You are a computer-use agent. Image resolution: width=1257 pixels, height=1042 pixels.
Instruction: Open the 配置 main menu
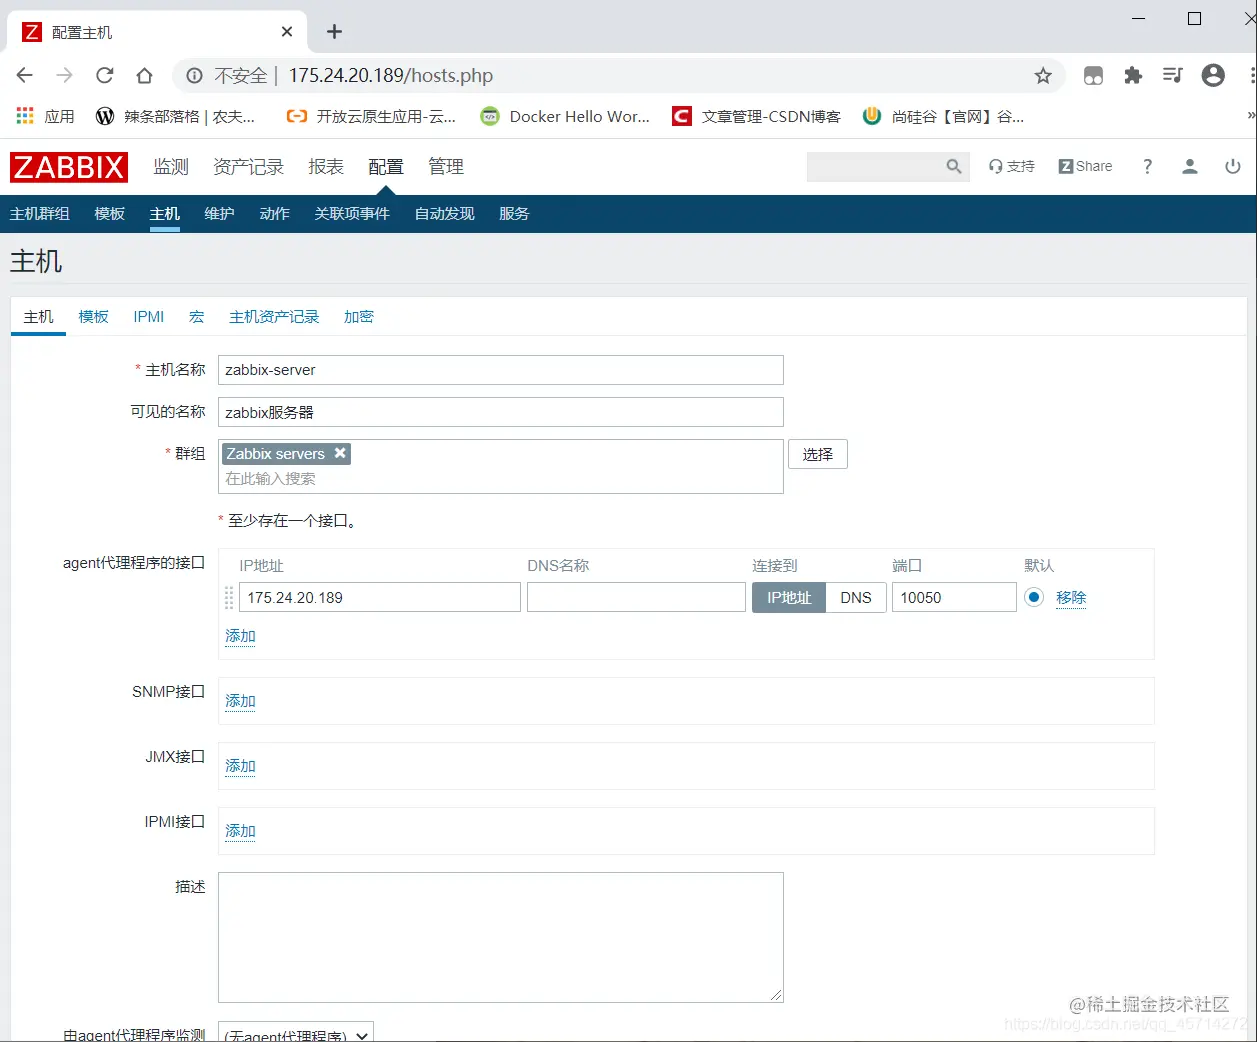[386, 166]
